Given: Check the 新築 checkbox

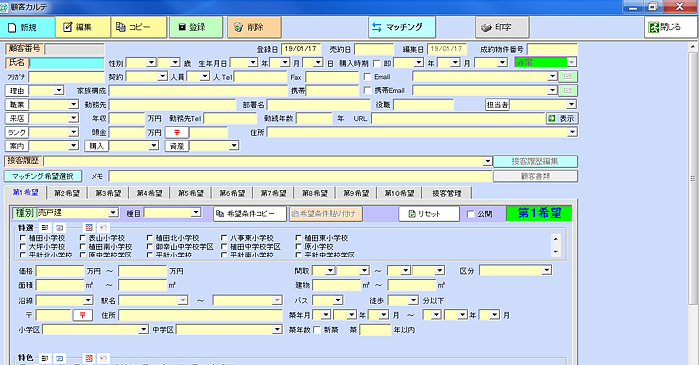Looking at the screenshot, I should pyautogui.click(x=317, y=330).
